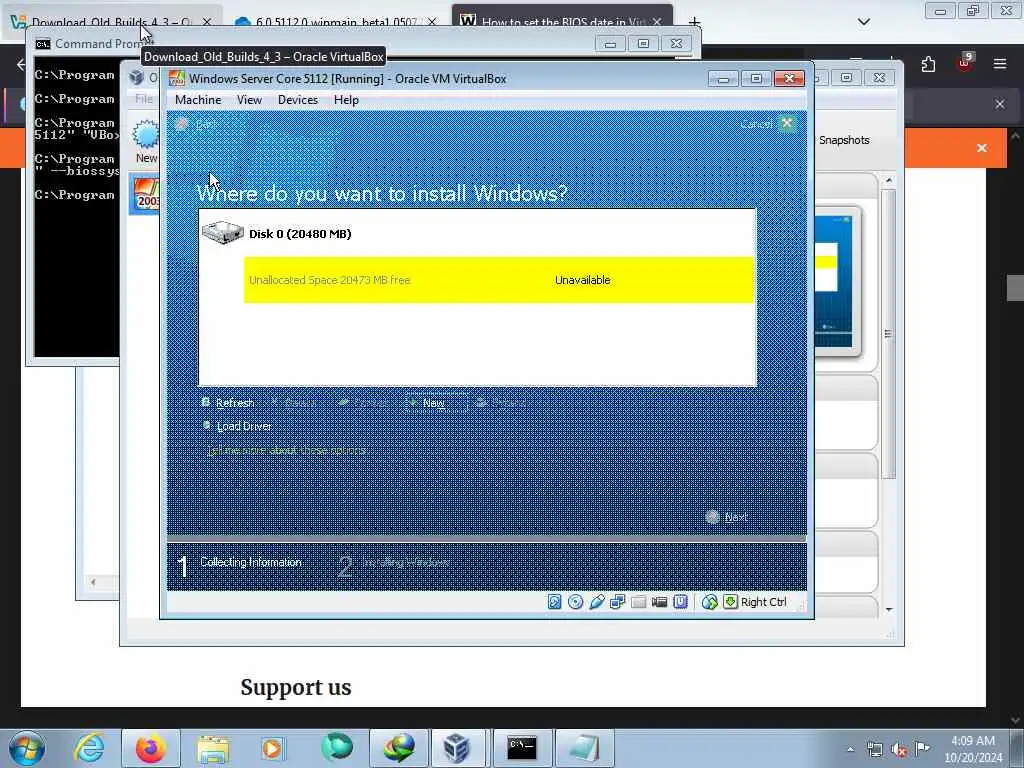Click the red uBlock extension icon
This screenshot has width=1024, height=768.
pos(965,63)
